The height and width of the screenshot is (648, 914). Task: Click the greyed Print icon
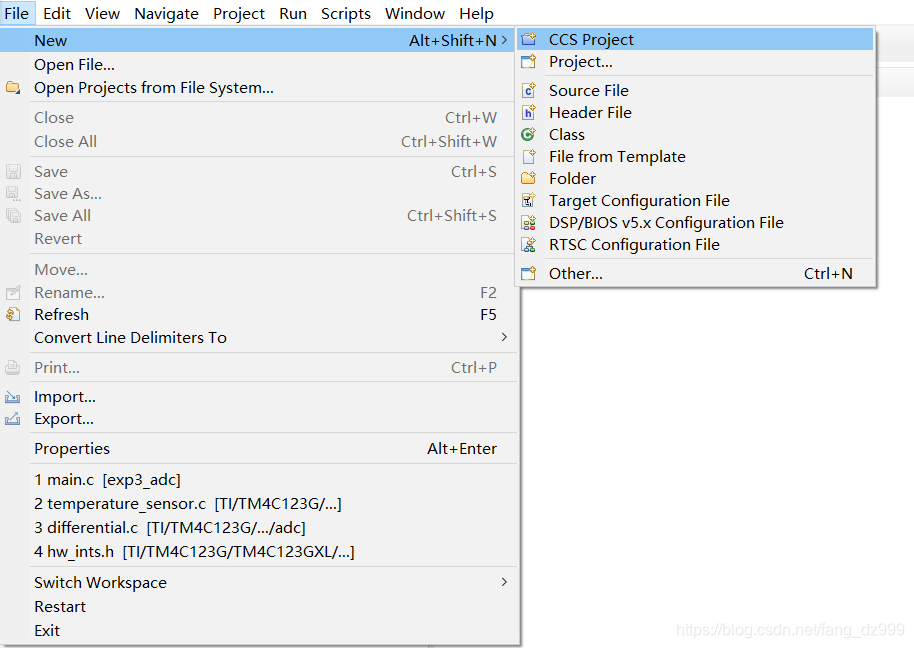coord(13,368)
